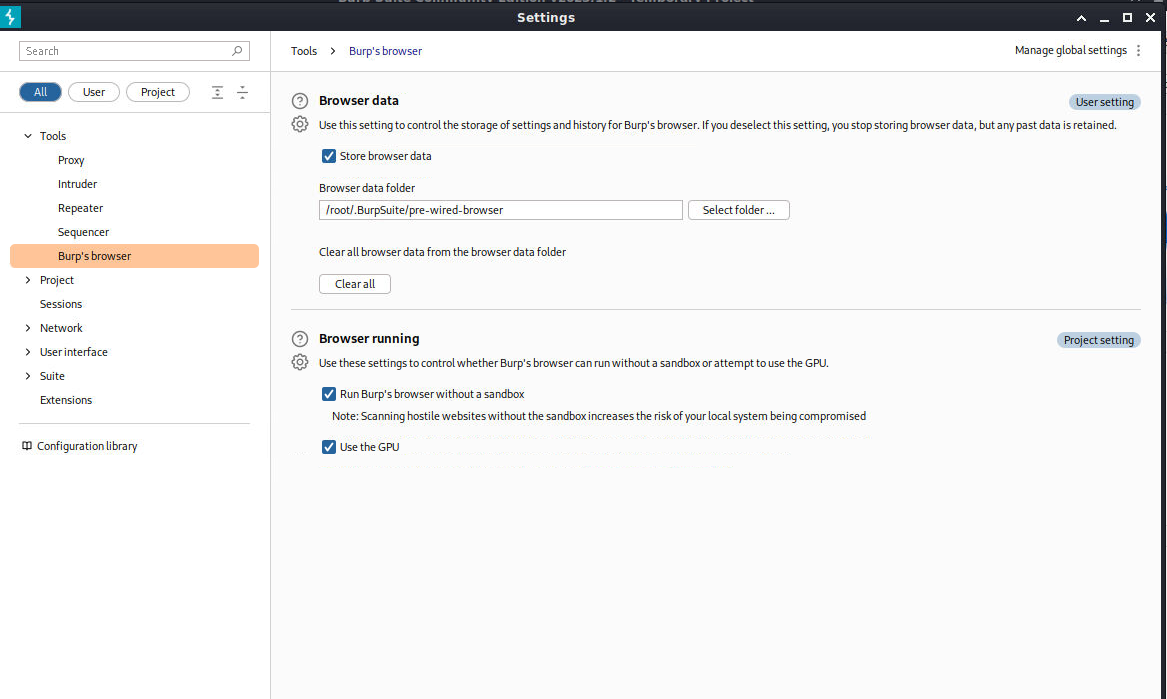Uncheck Store browser data checkbox

click(328, 156)
